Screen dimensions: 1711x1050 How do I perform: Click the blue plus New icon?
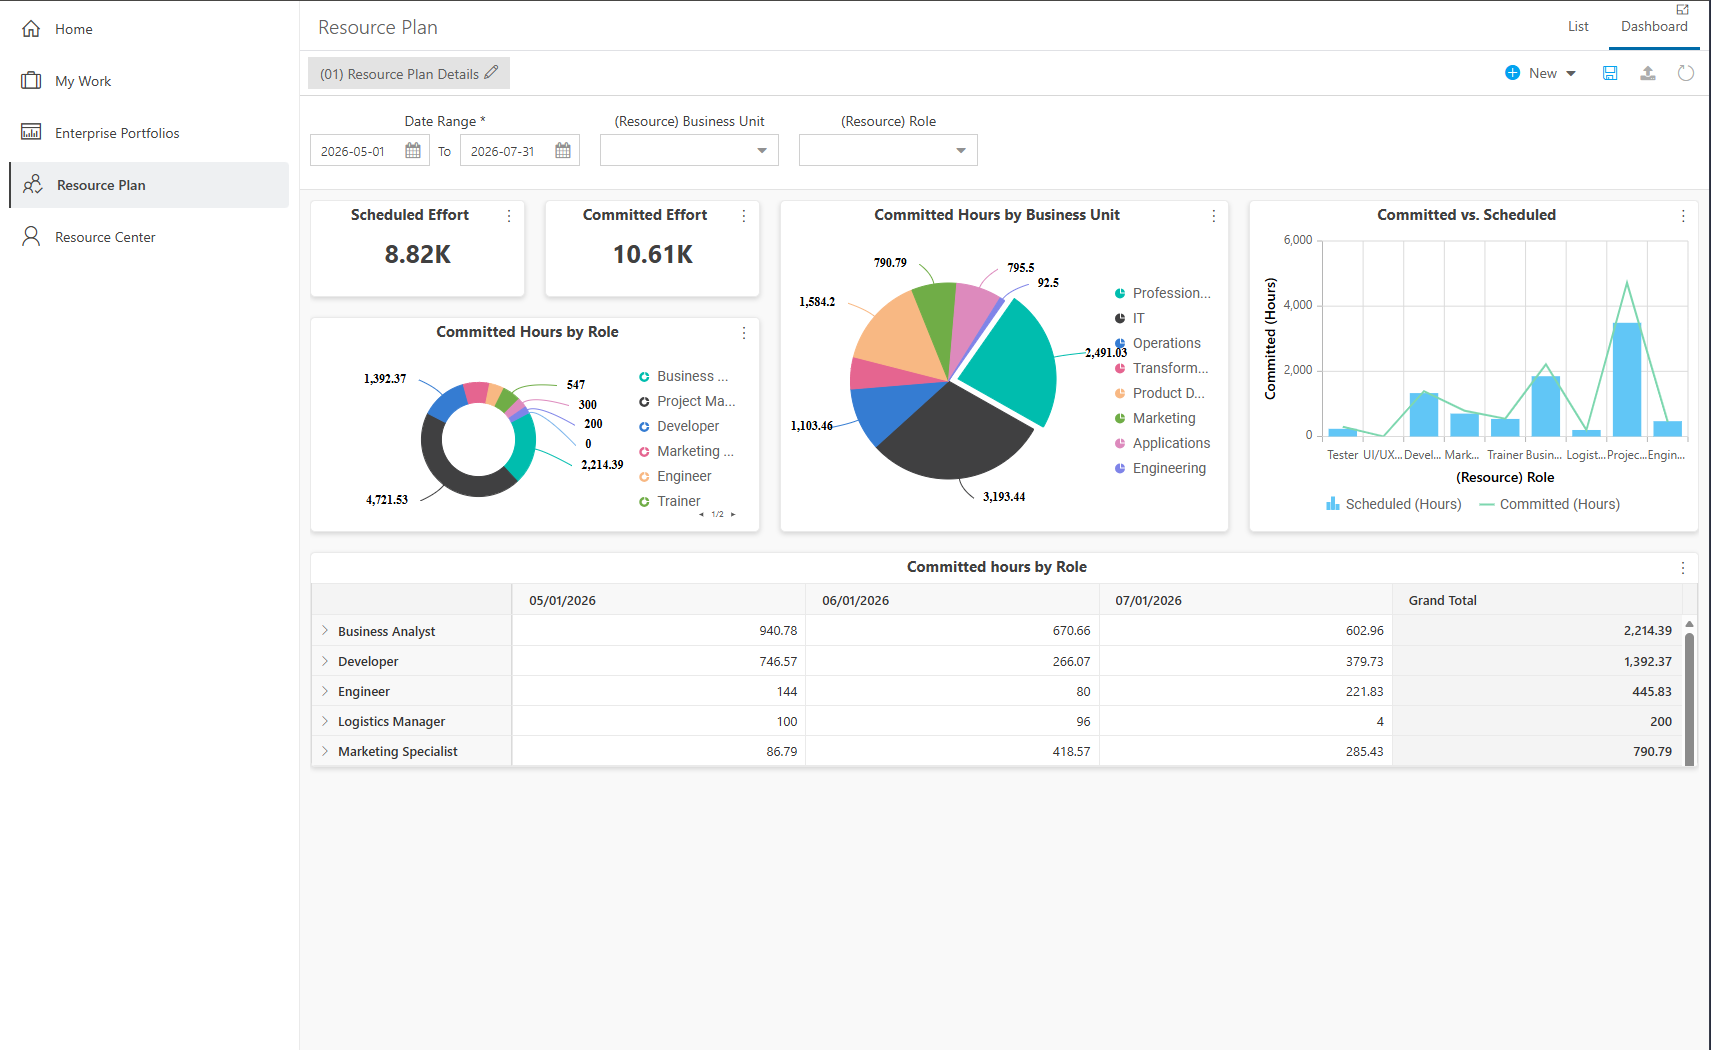pyautogui.click(x=1512, y=73)
